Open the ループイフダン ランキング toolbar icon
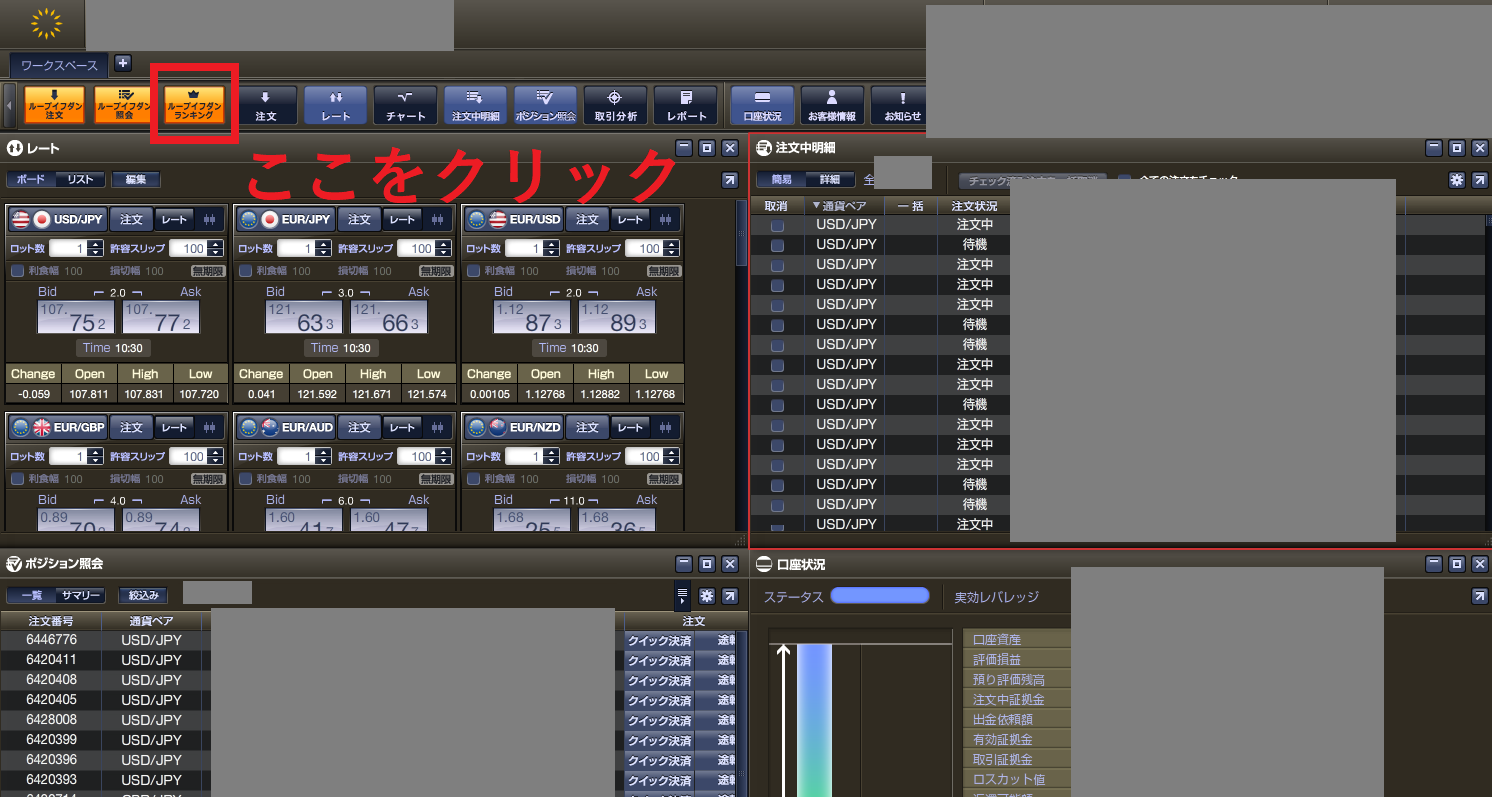The width and height of the screenshot is (1492, 797). click(194, 104)
